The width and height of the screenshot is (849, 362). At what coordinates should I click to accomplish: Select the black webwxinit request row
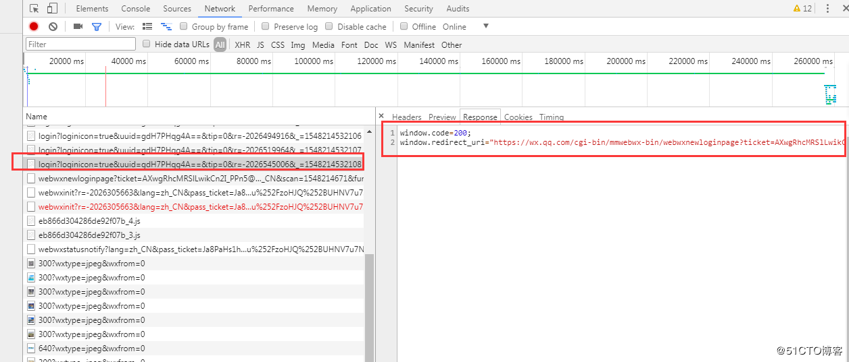click(x=194, y=193)
